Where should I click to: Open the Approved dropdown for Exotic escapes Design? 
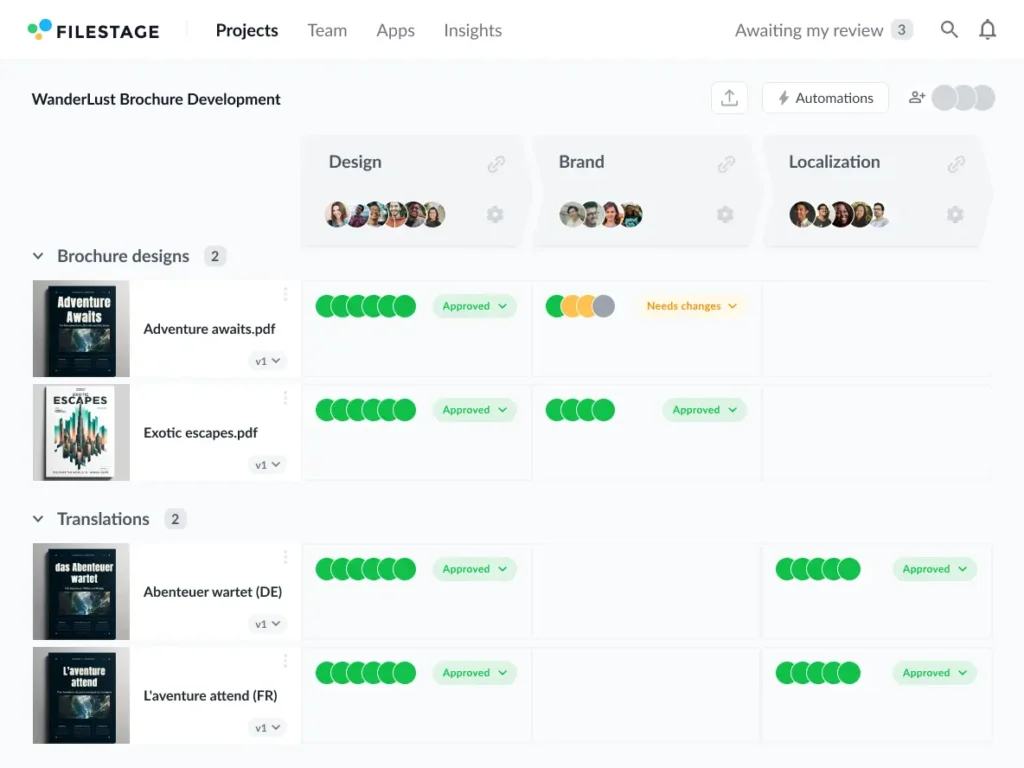[x=474, y=409]
